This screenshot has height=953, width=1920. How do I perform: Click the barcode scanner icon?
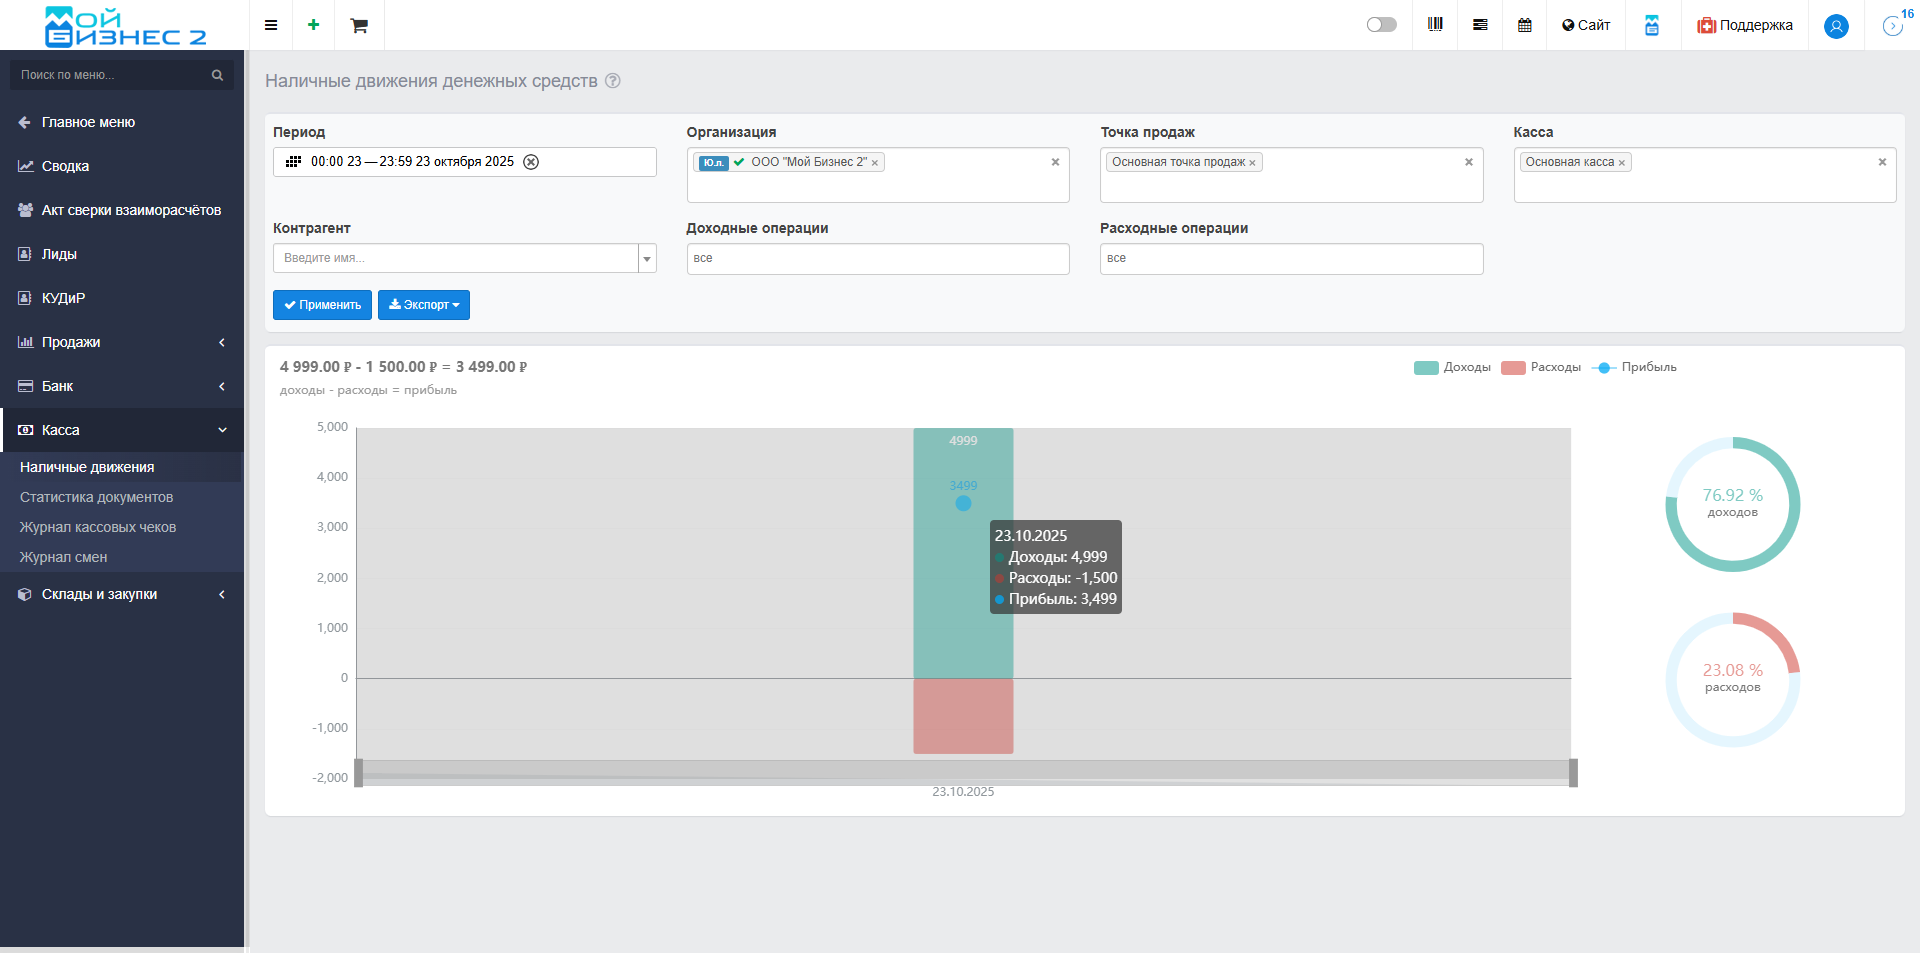1435,25
